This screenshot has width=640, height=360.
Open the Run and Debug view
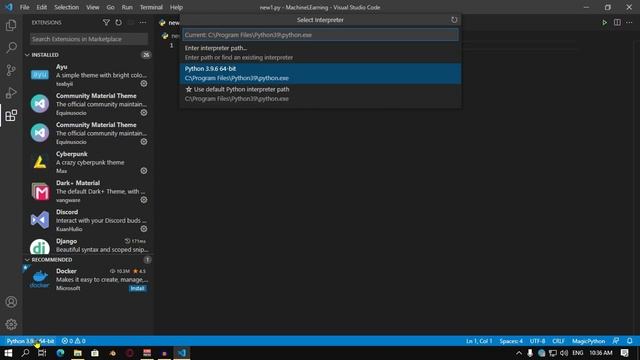click(11, 93)
